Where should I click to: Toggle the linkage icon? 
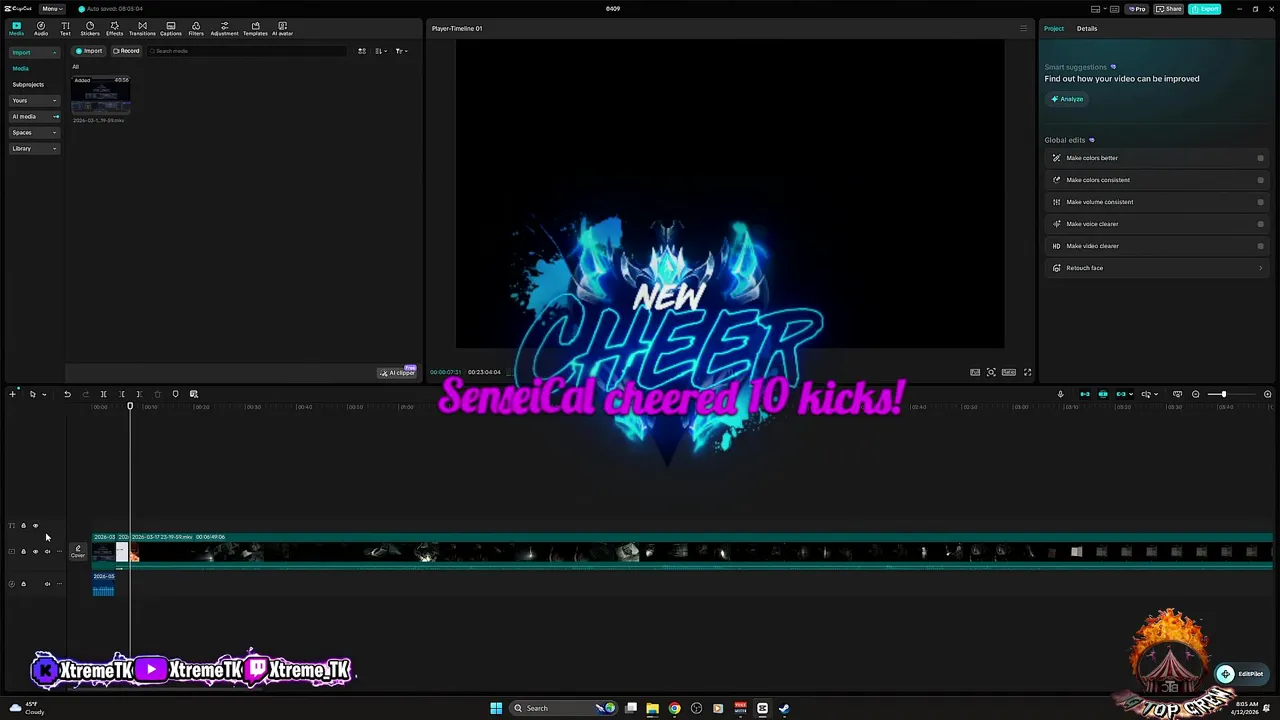(x=1121, y=394)
